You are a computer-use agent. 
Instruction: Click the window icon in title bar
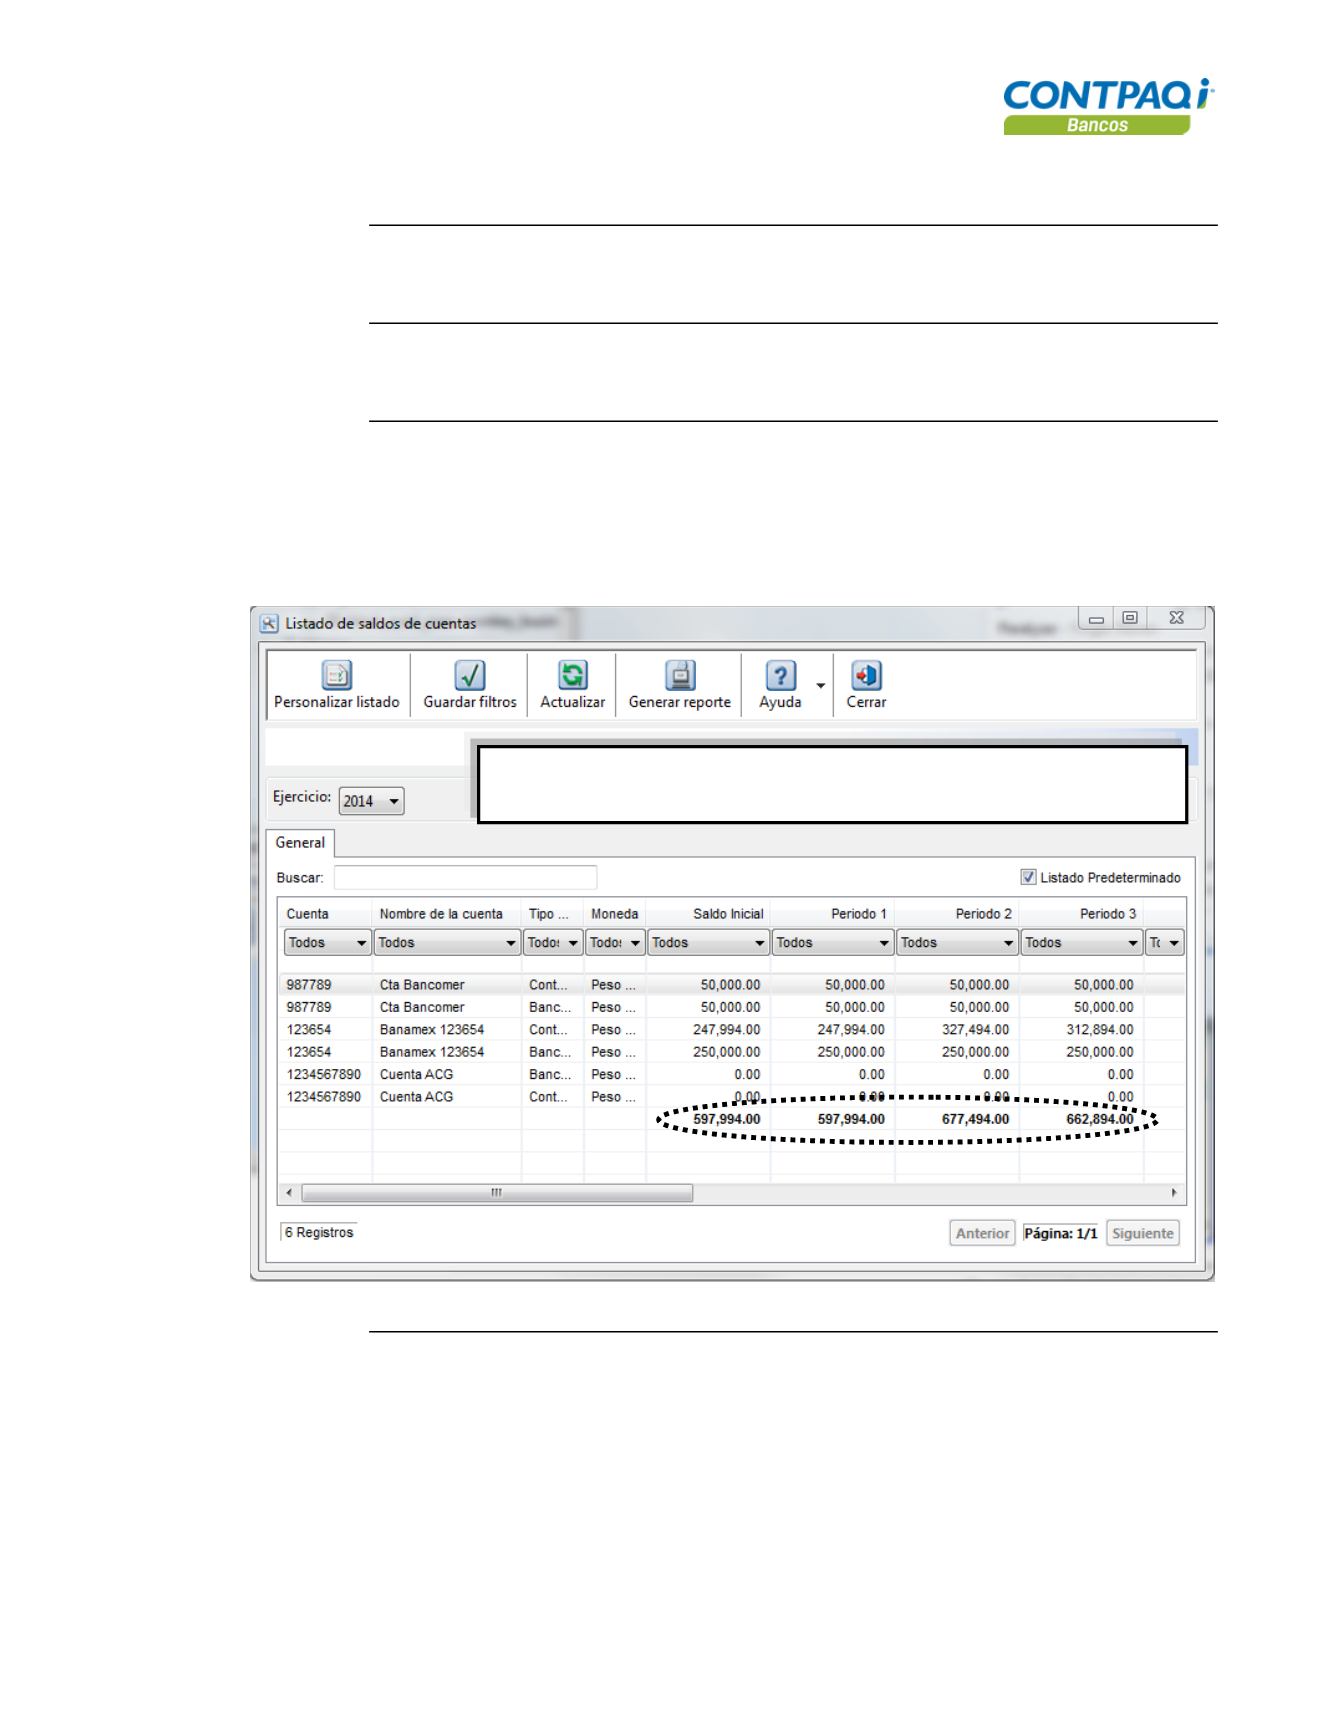pos(268,624)
